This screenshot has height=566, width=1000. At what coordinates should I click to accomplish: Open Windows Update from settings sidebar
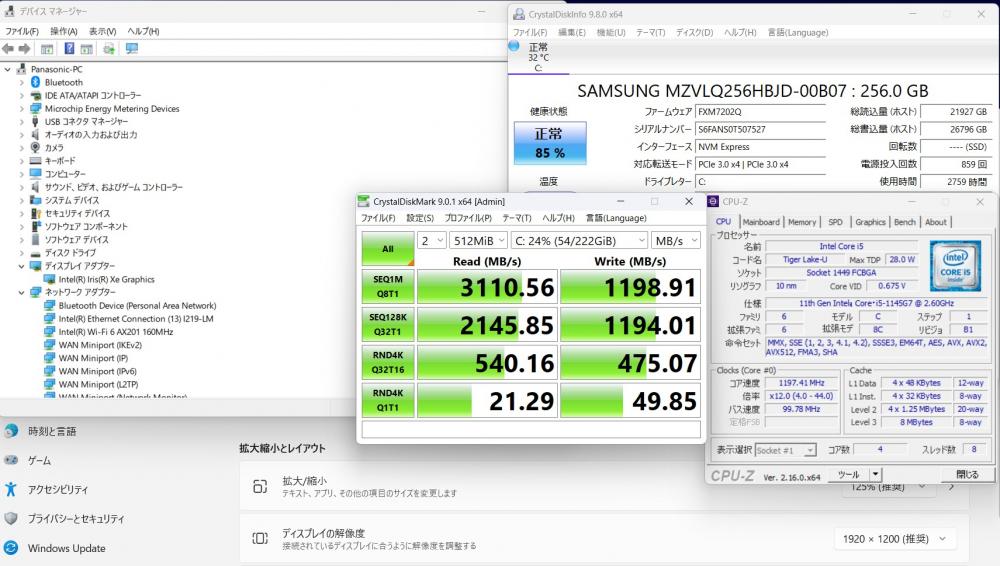pyautogui.click(x=66, y=548)
